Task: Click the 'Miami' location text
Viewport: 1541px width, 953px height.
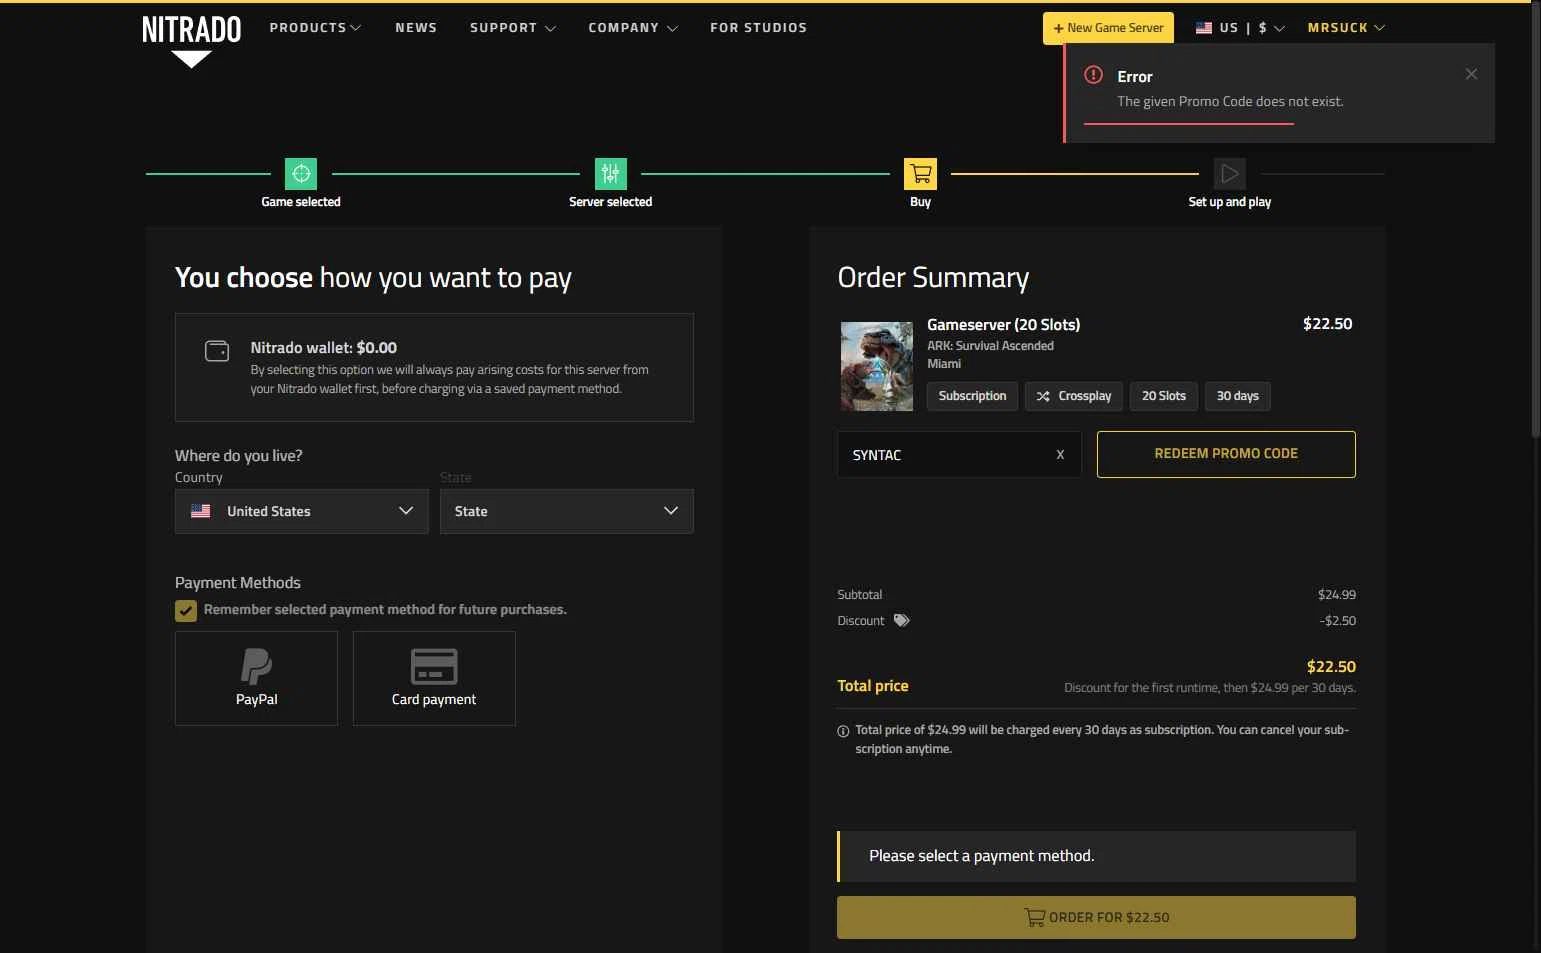Action: tap(944, 364)
